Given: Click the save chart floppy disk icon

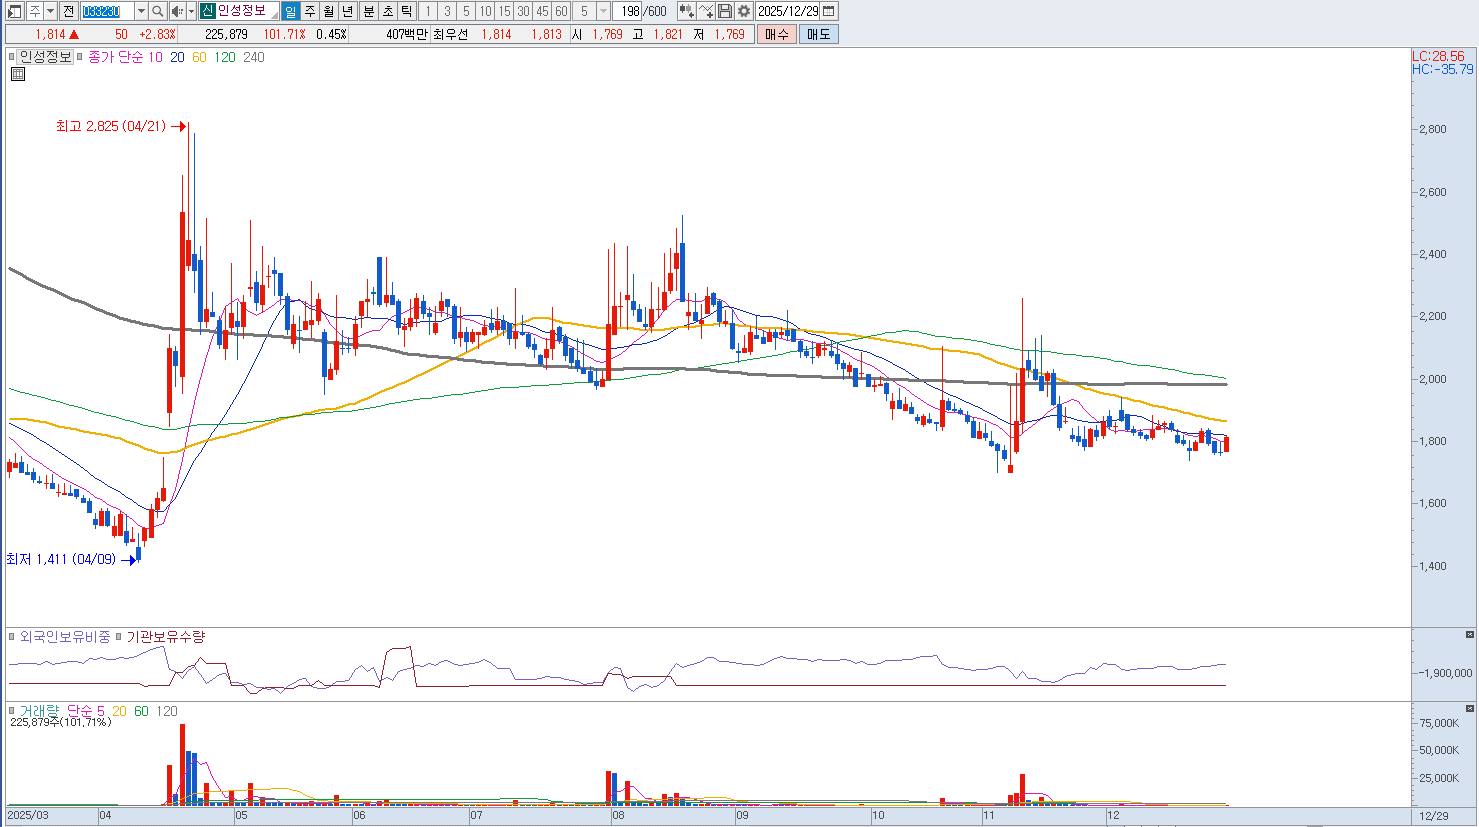Looking at the screenshot, I should coord(725,11).
